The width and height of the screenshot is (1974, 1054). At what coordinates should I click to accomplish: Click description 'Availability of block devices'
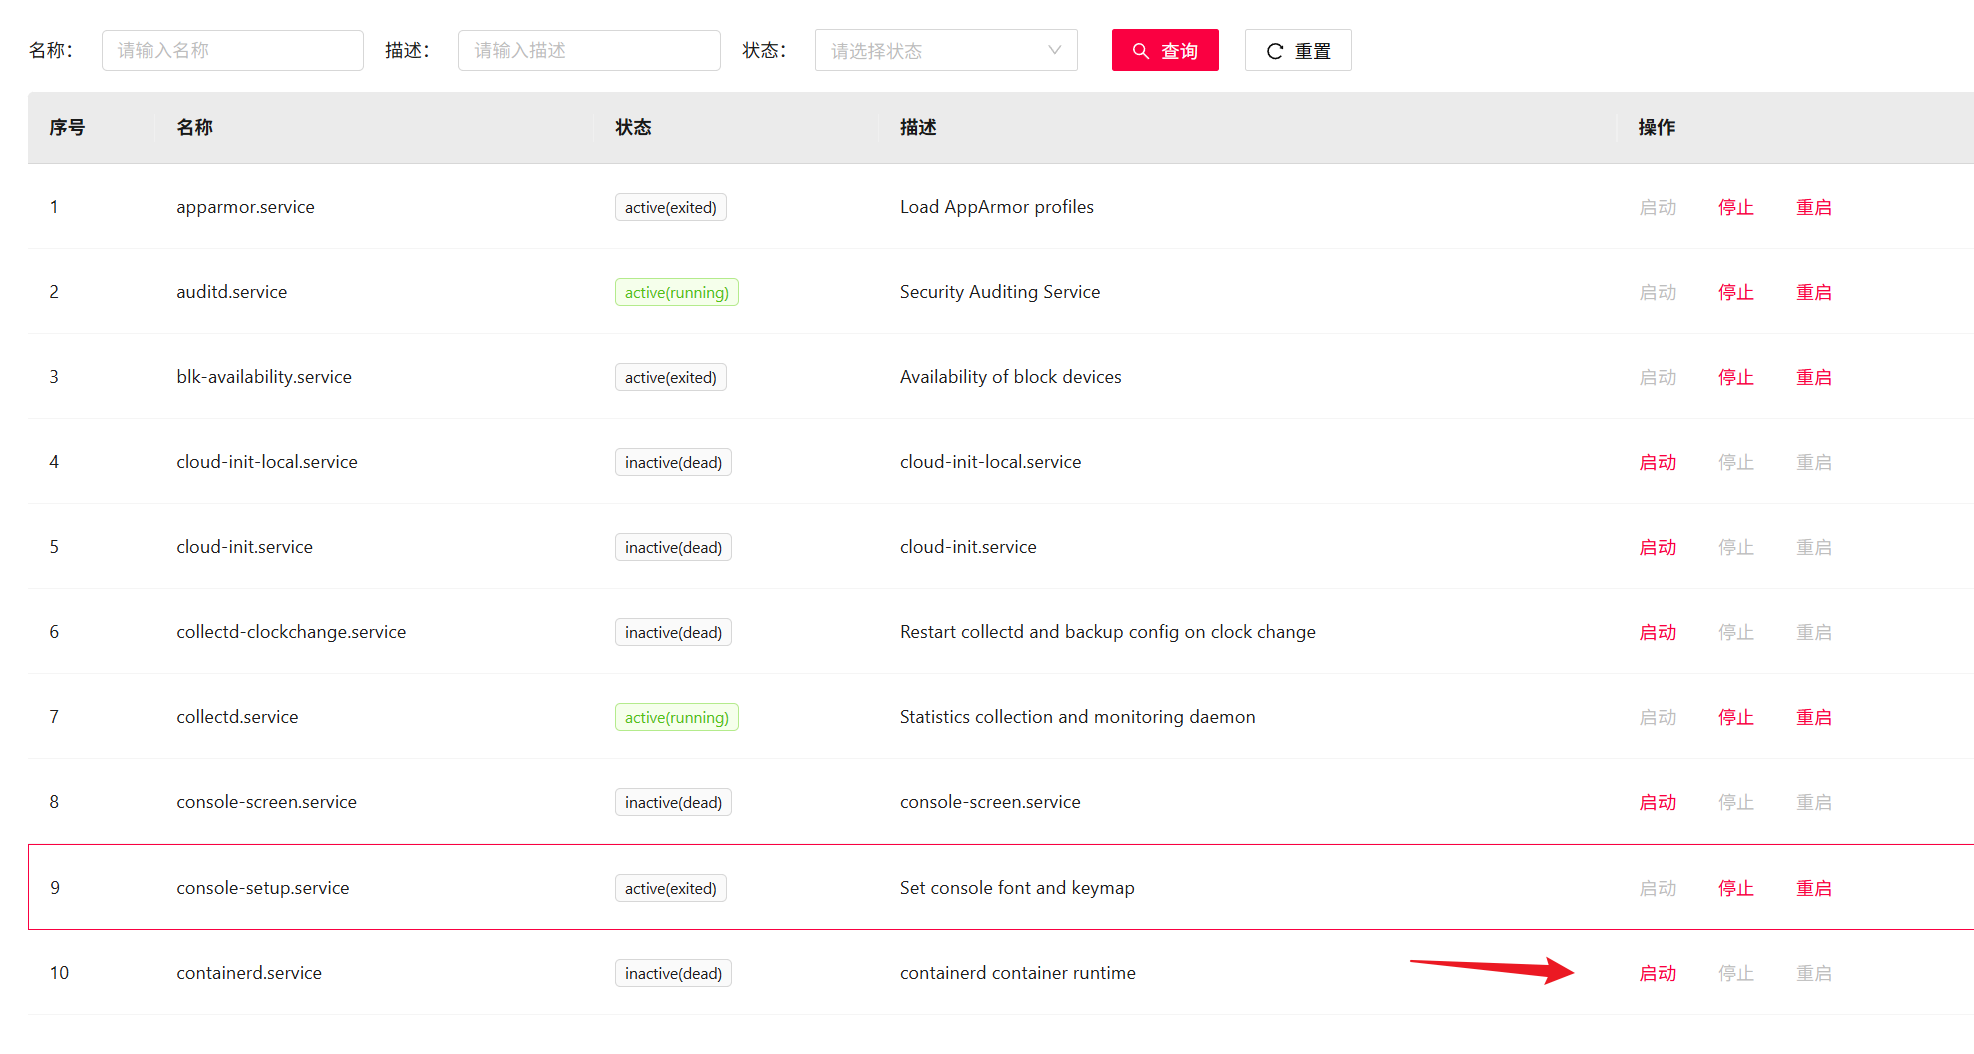point(1011,377)
